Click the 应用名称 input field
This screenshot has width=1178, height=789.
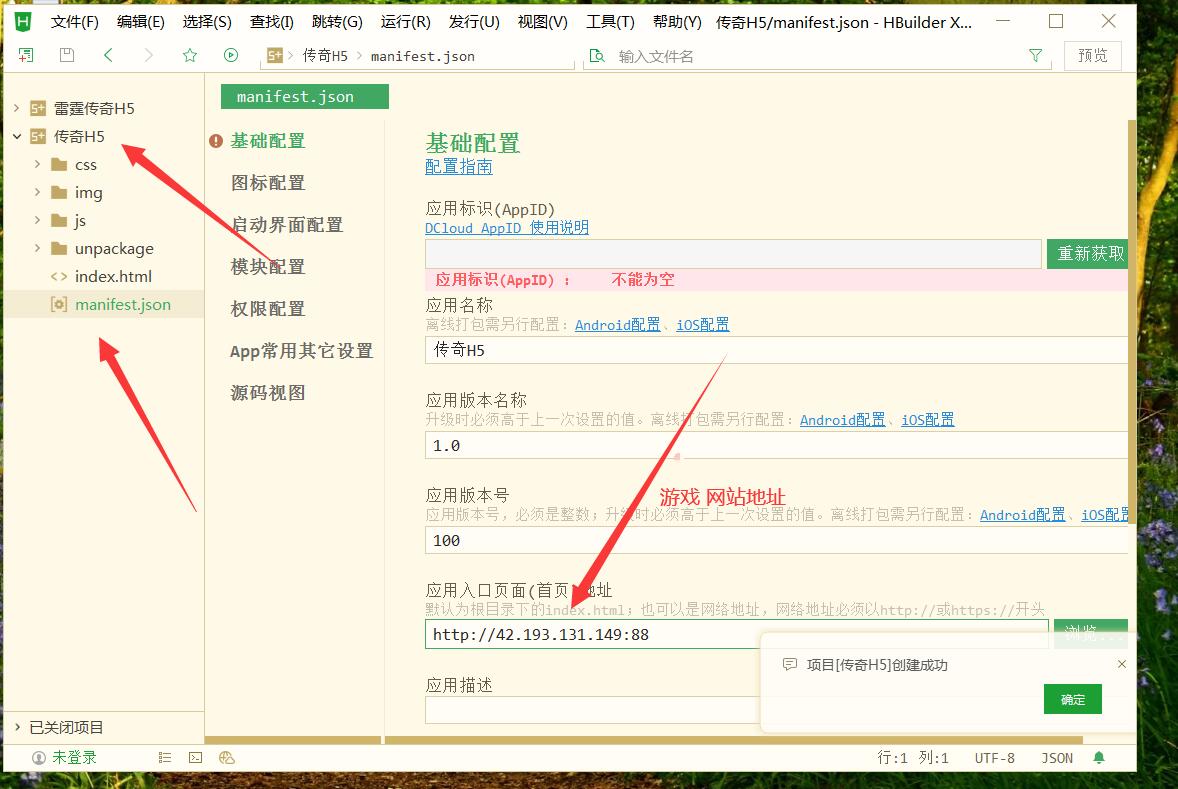(776, 350)
